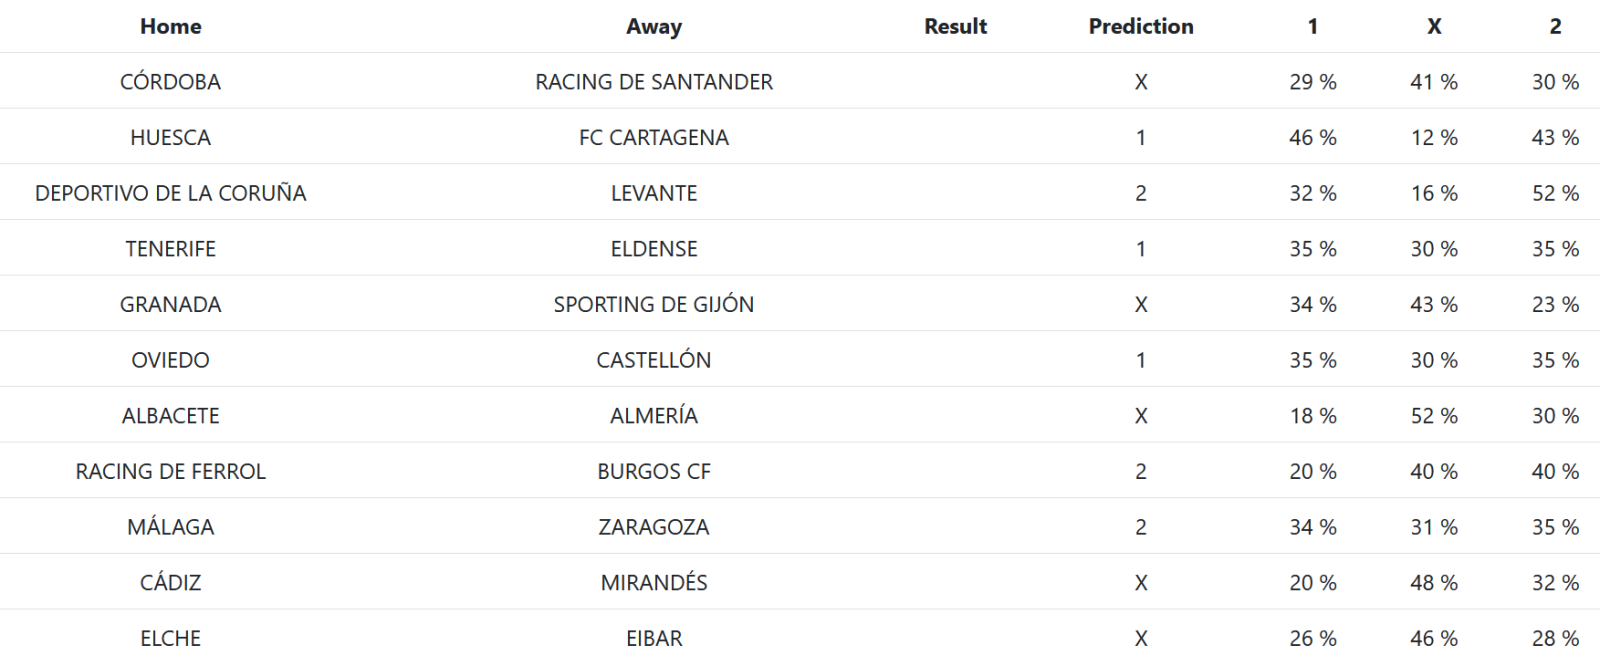The height and width of the screenshot is (666, 1600).
Task: Select BURGOS CF away team
Action: click(654, 472)
